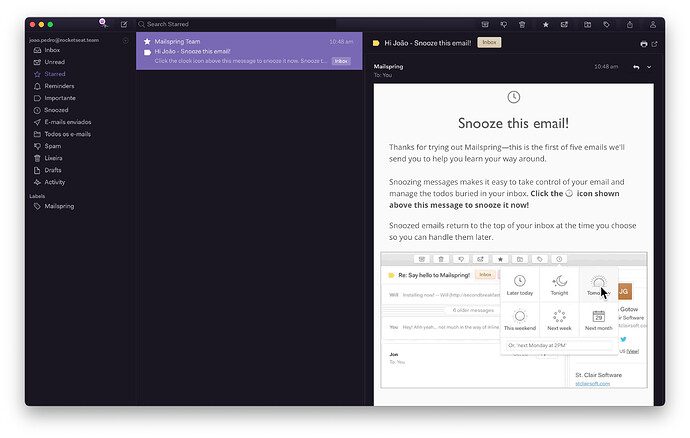Print the current email thread

644,44
